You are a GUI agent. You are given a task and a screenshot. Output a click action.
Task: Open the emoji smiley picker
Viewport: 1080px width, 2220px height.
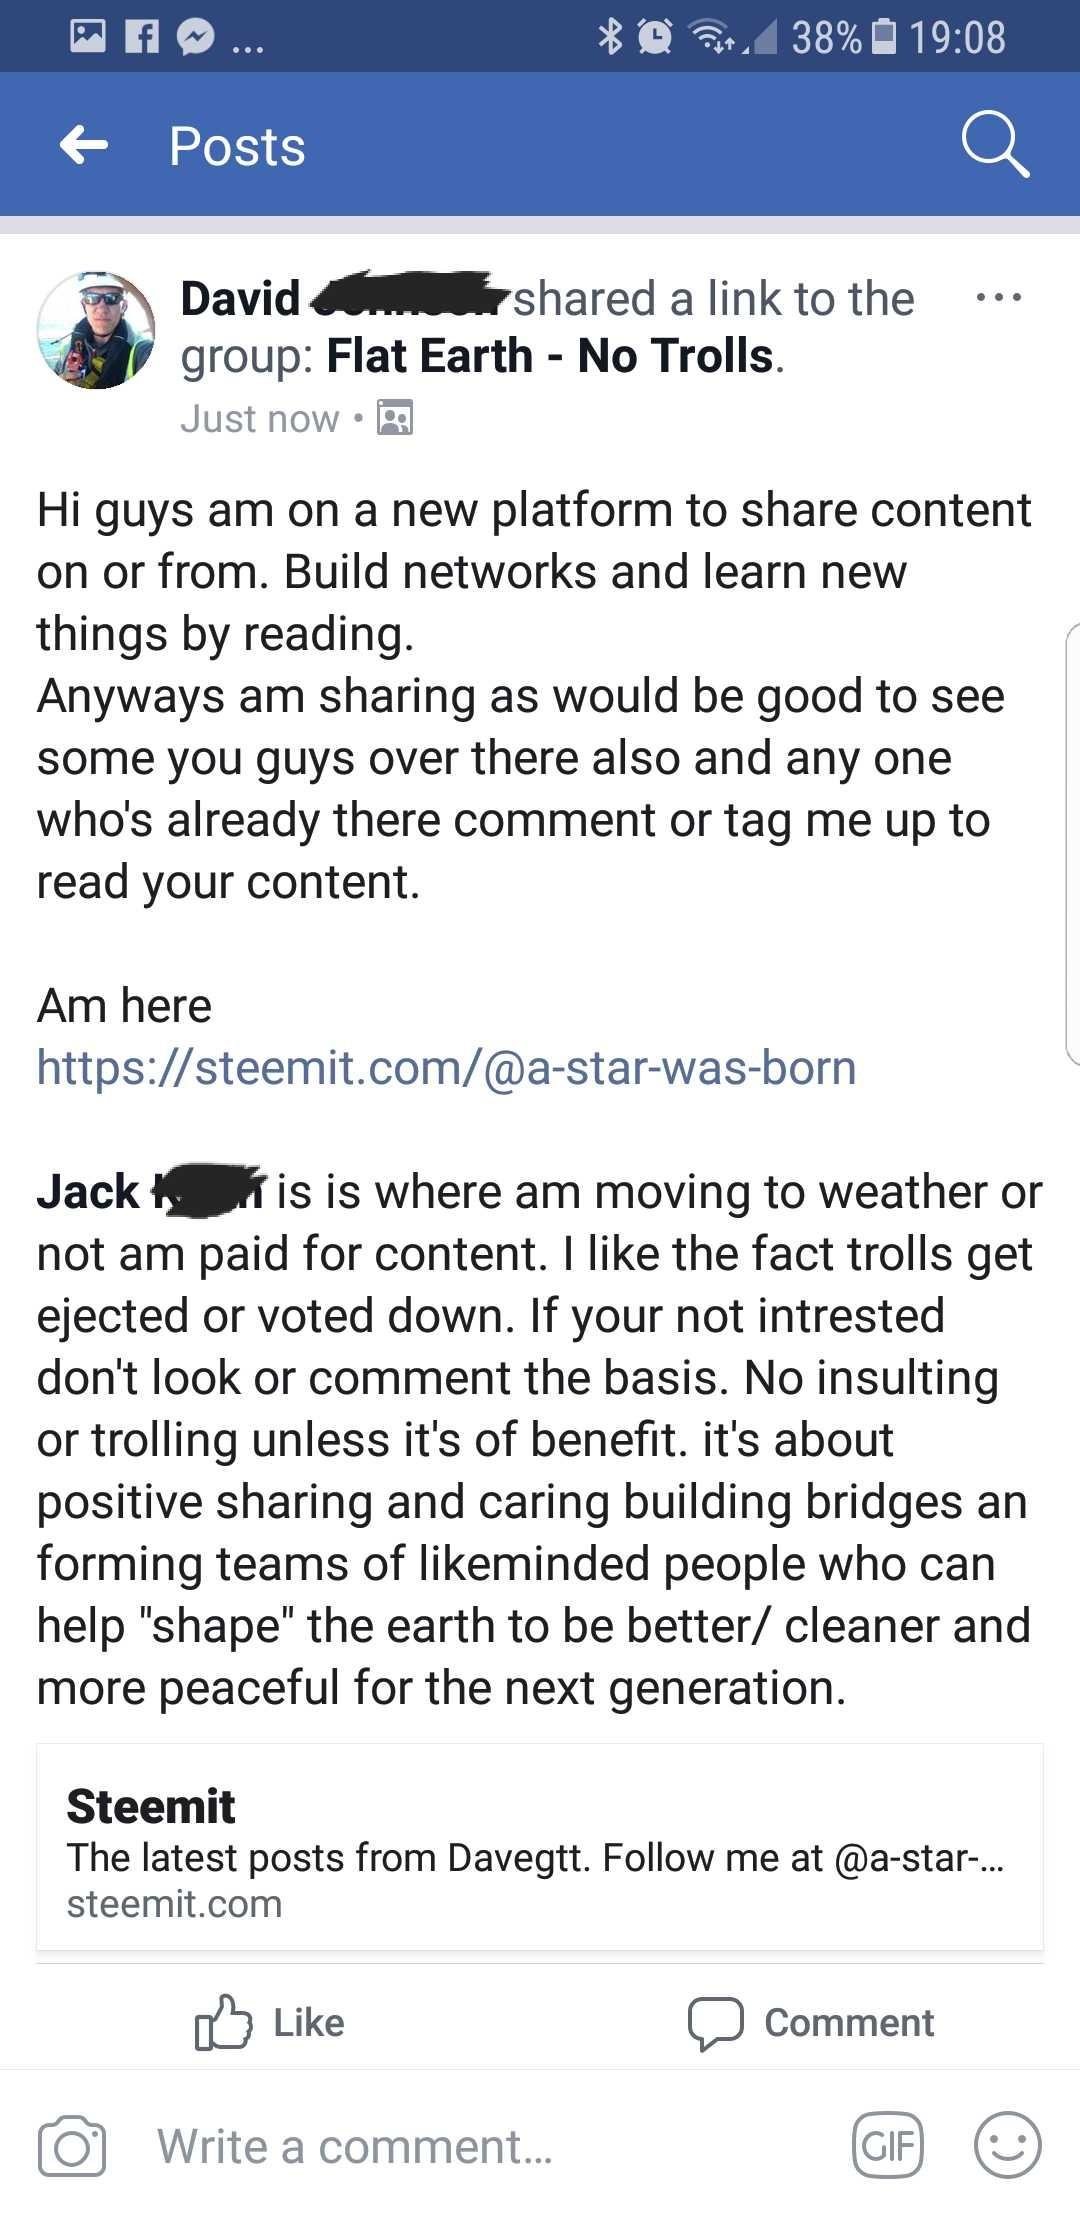tap(1008, 2145)
